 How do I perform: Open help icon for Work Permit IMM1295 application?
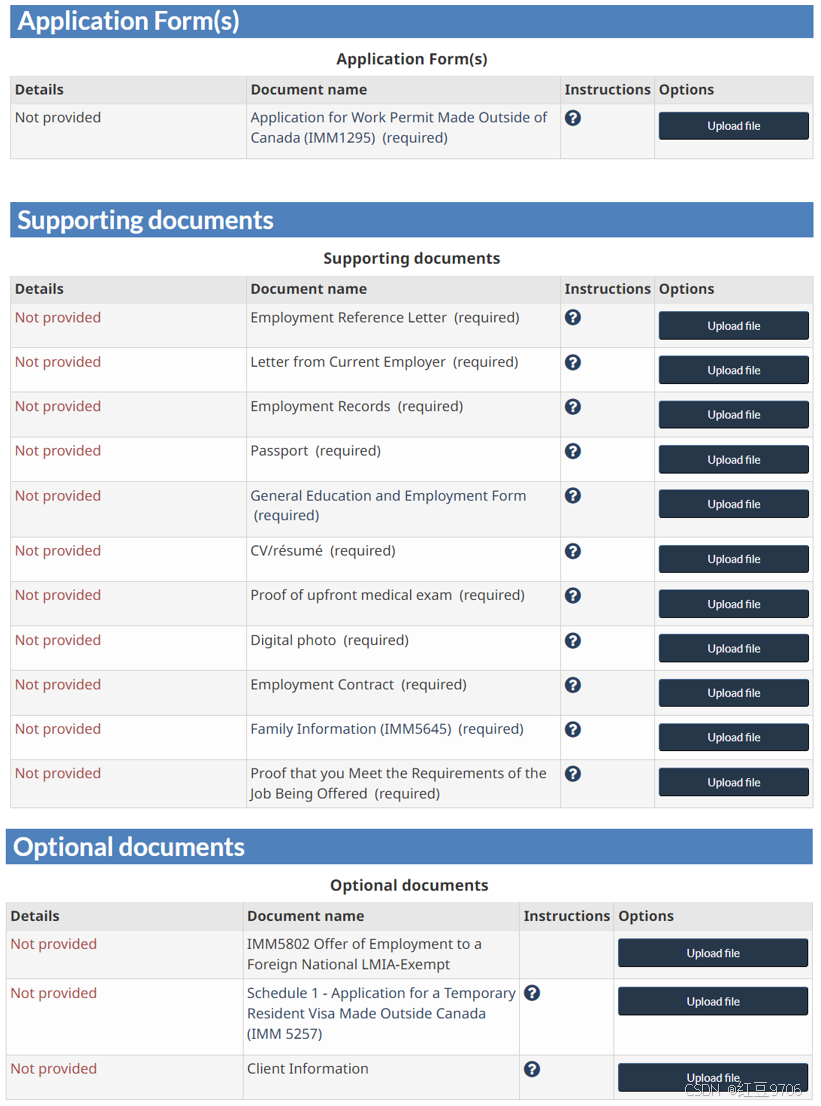tap(573, 118)
